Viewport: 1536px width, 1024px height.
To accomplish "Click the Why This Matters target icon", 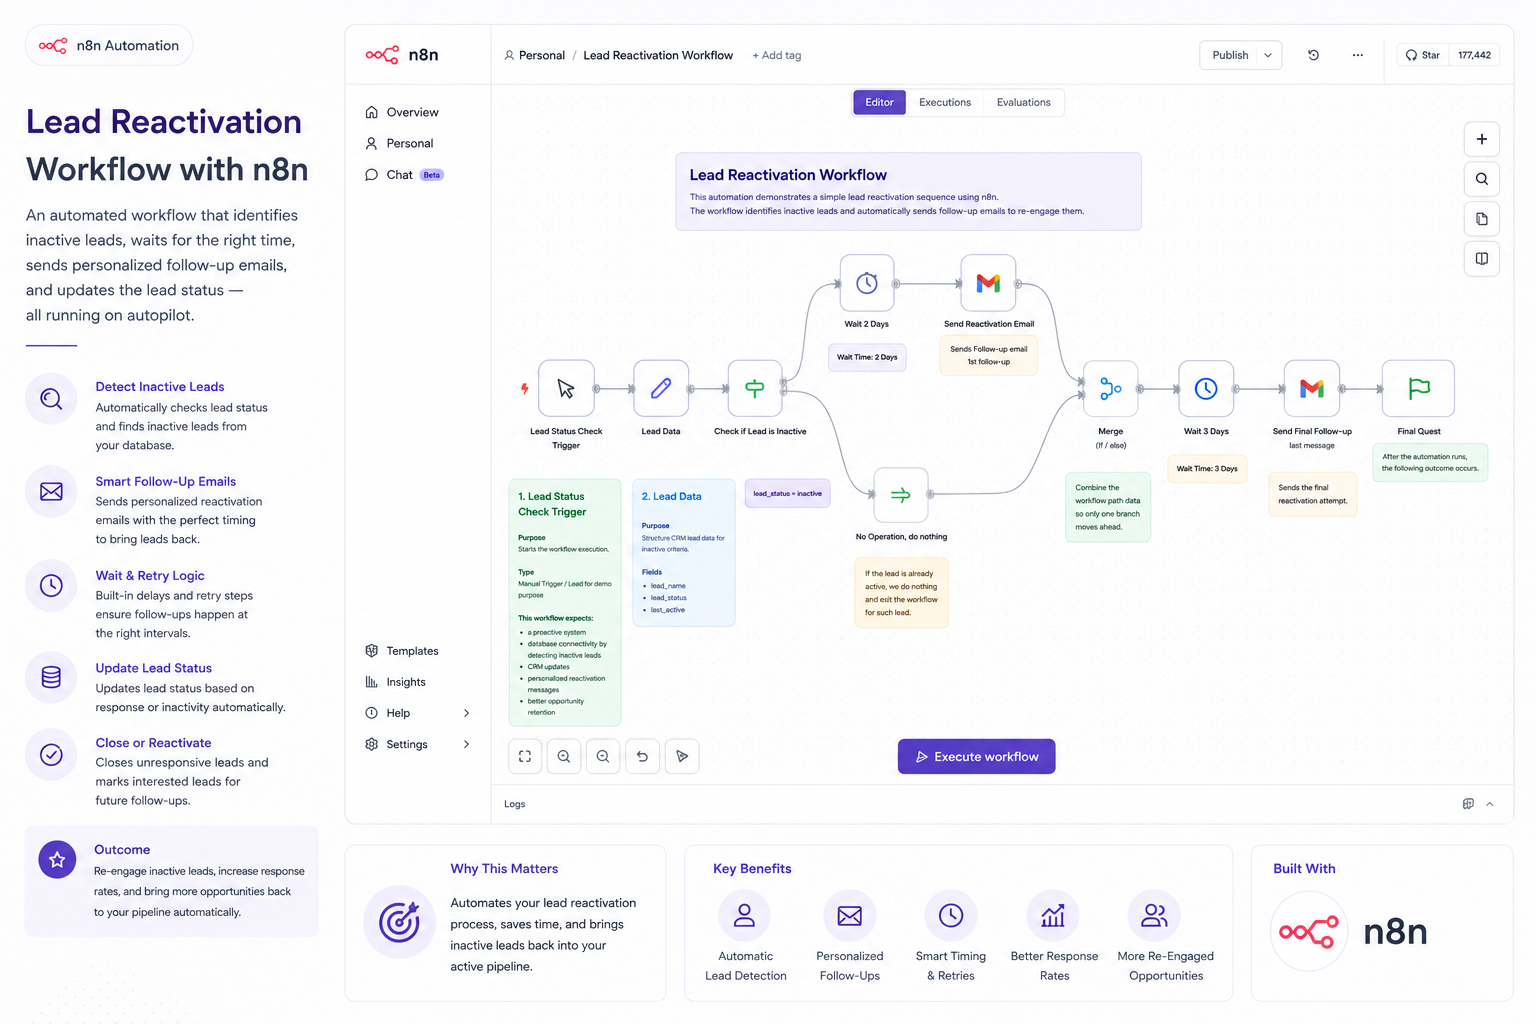I will pos(399,922).
